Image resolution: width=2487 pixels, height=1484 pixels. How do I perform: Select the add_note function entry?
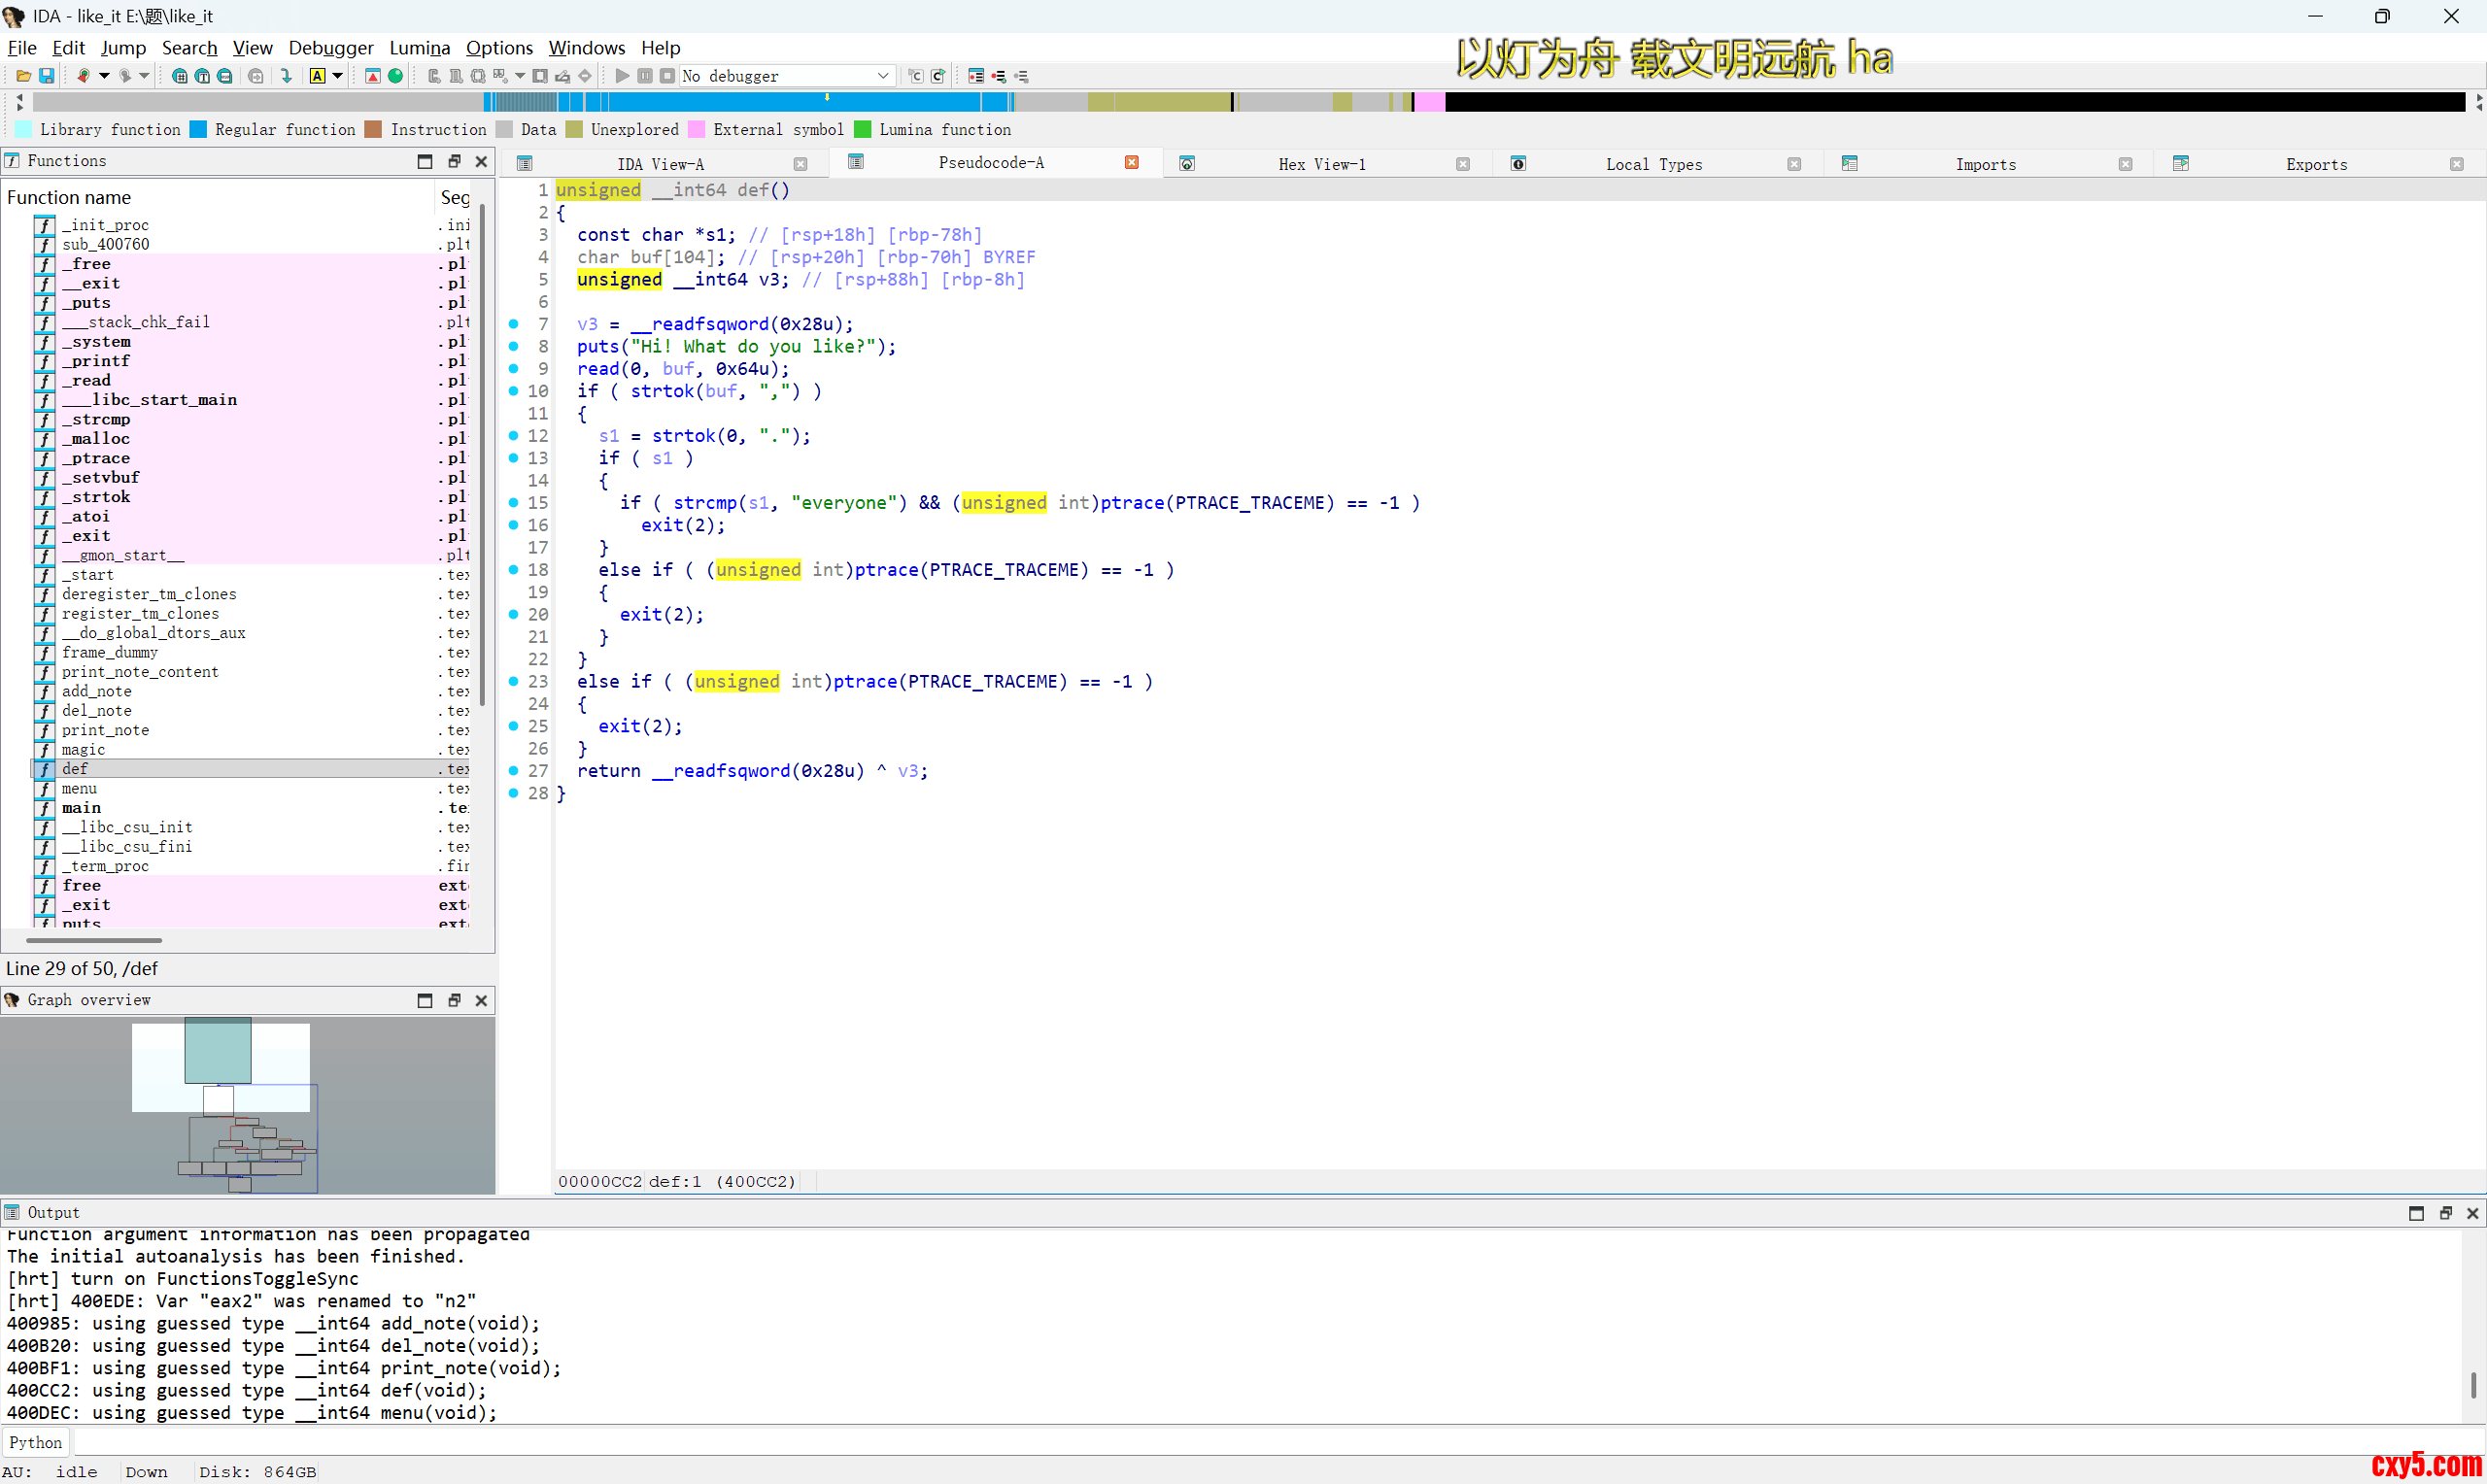coord(96,691)
